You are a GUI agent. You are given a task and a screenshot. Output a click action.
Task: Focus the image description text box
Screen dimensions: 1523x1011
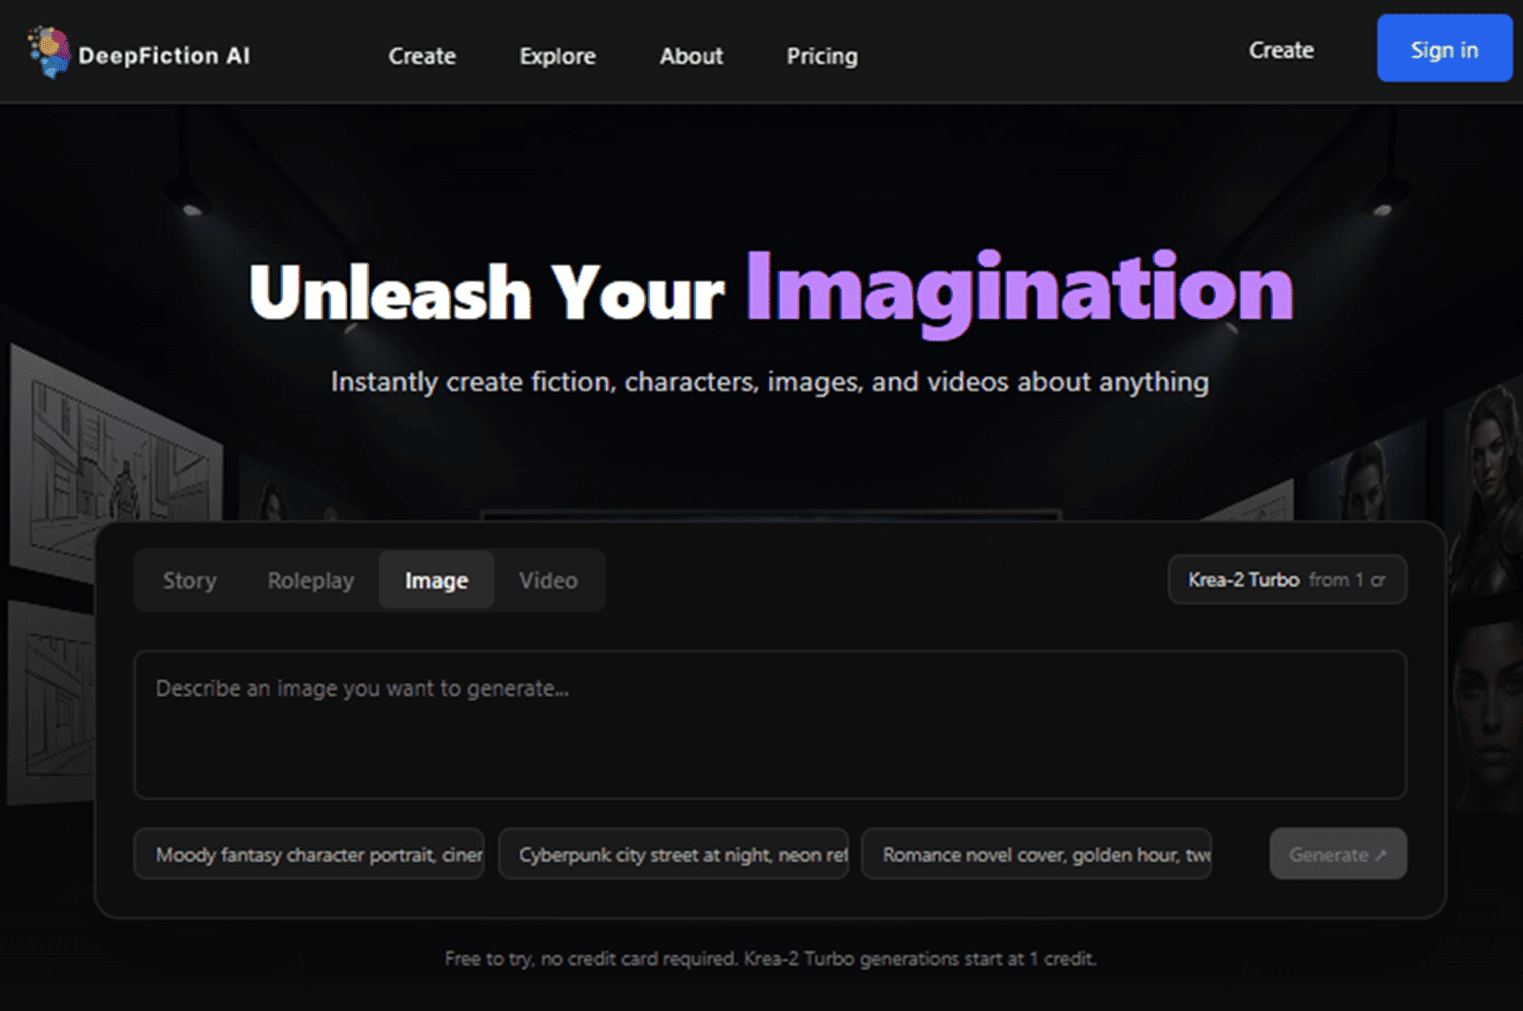click(x=770, y=725)
